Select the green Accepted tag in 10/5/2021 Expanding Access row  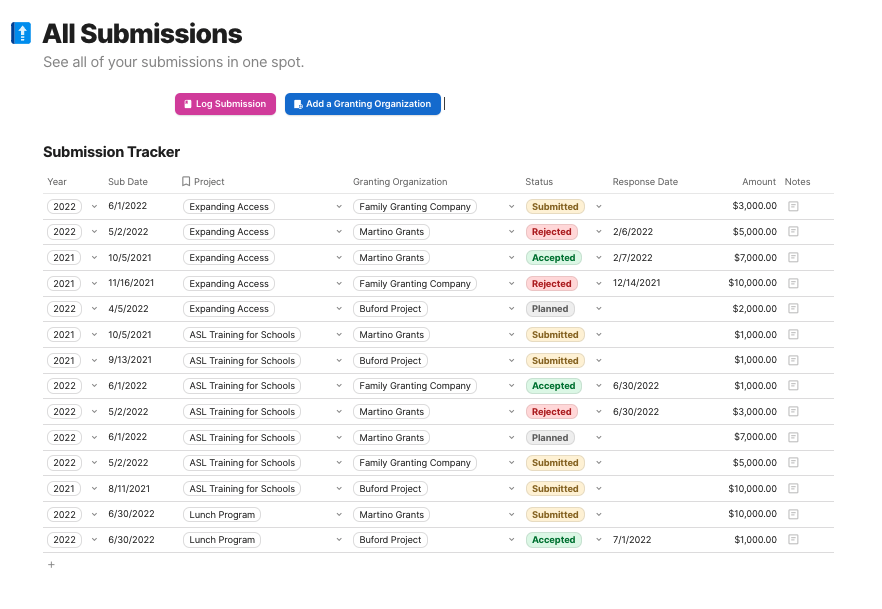pos(553,258)
